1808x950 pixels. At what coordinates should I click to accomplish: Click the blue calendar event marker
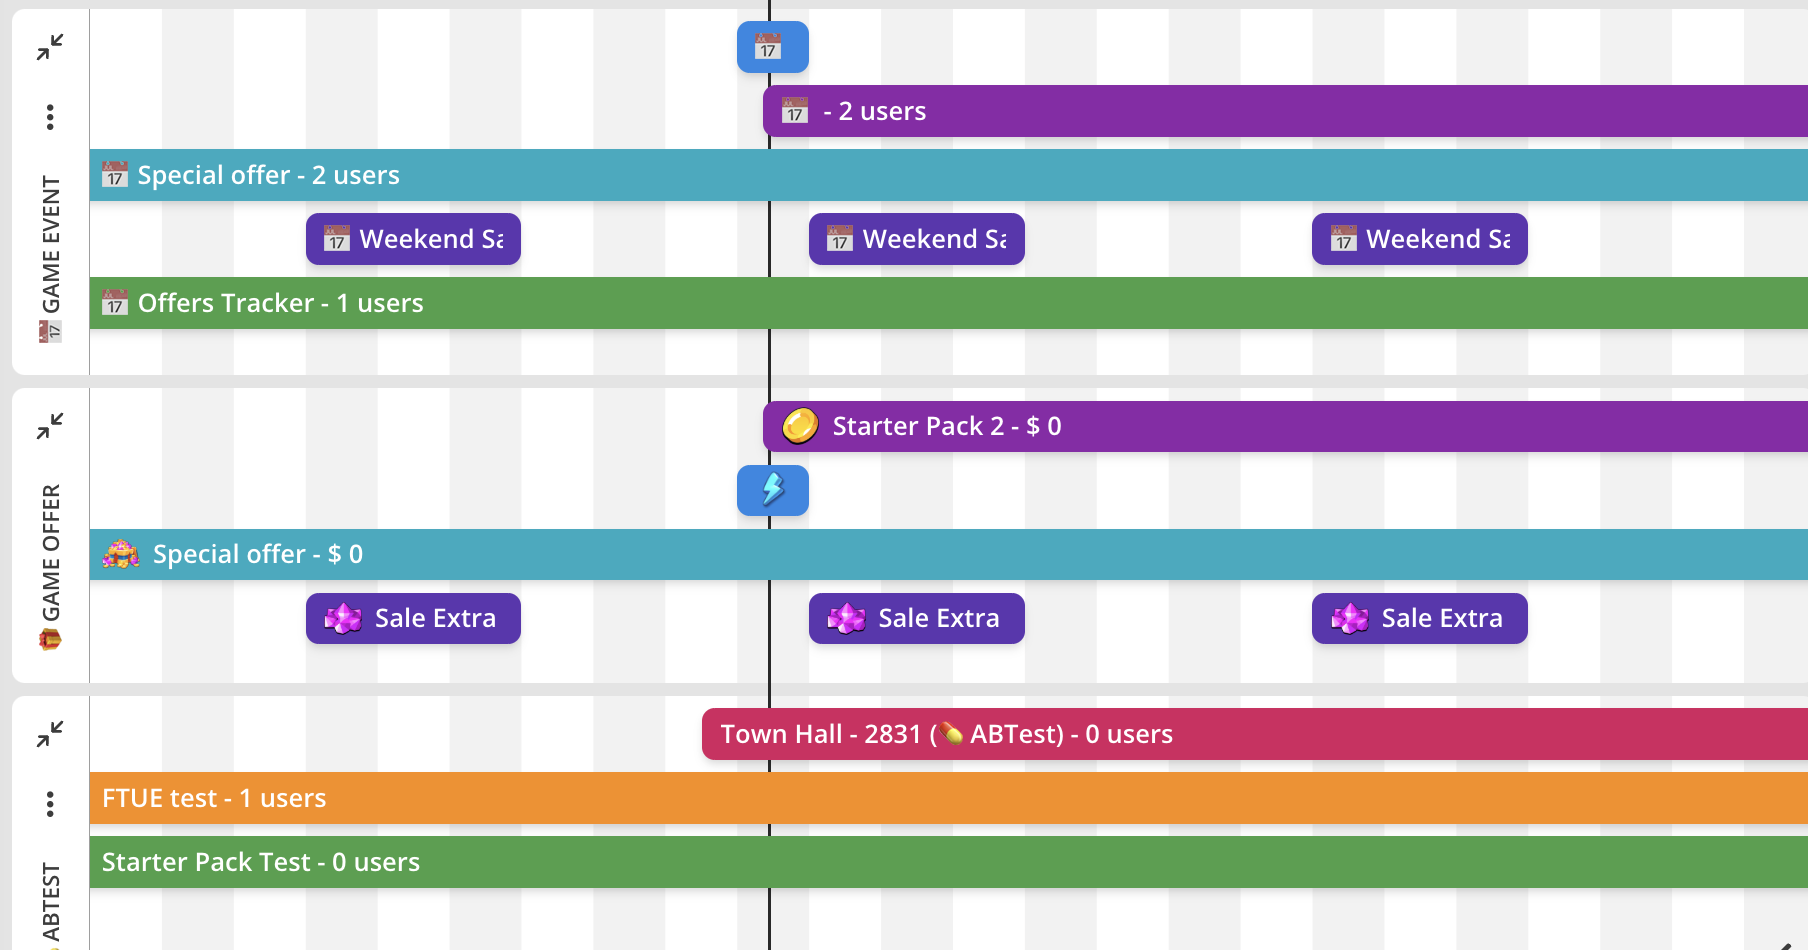[772, 47]
